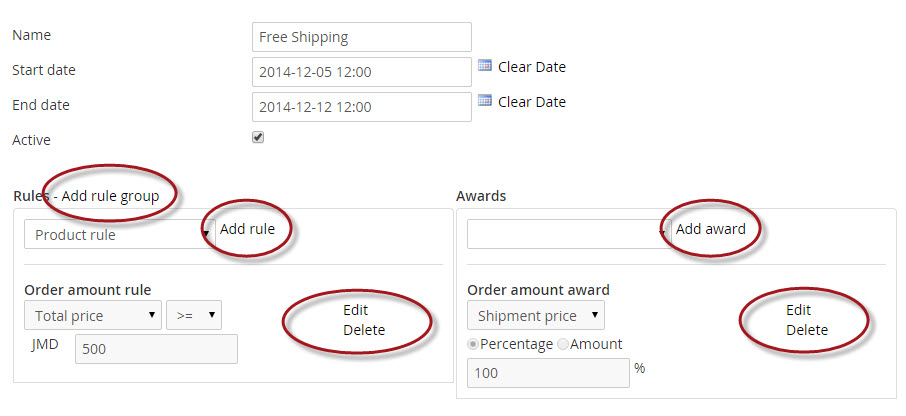906x416 pixels.
Task: Click the Add award link
Action: coord(711,229)
